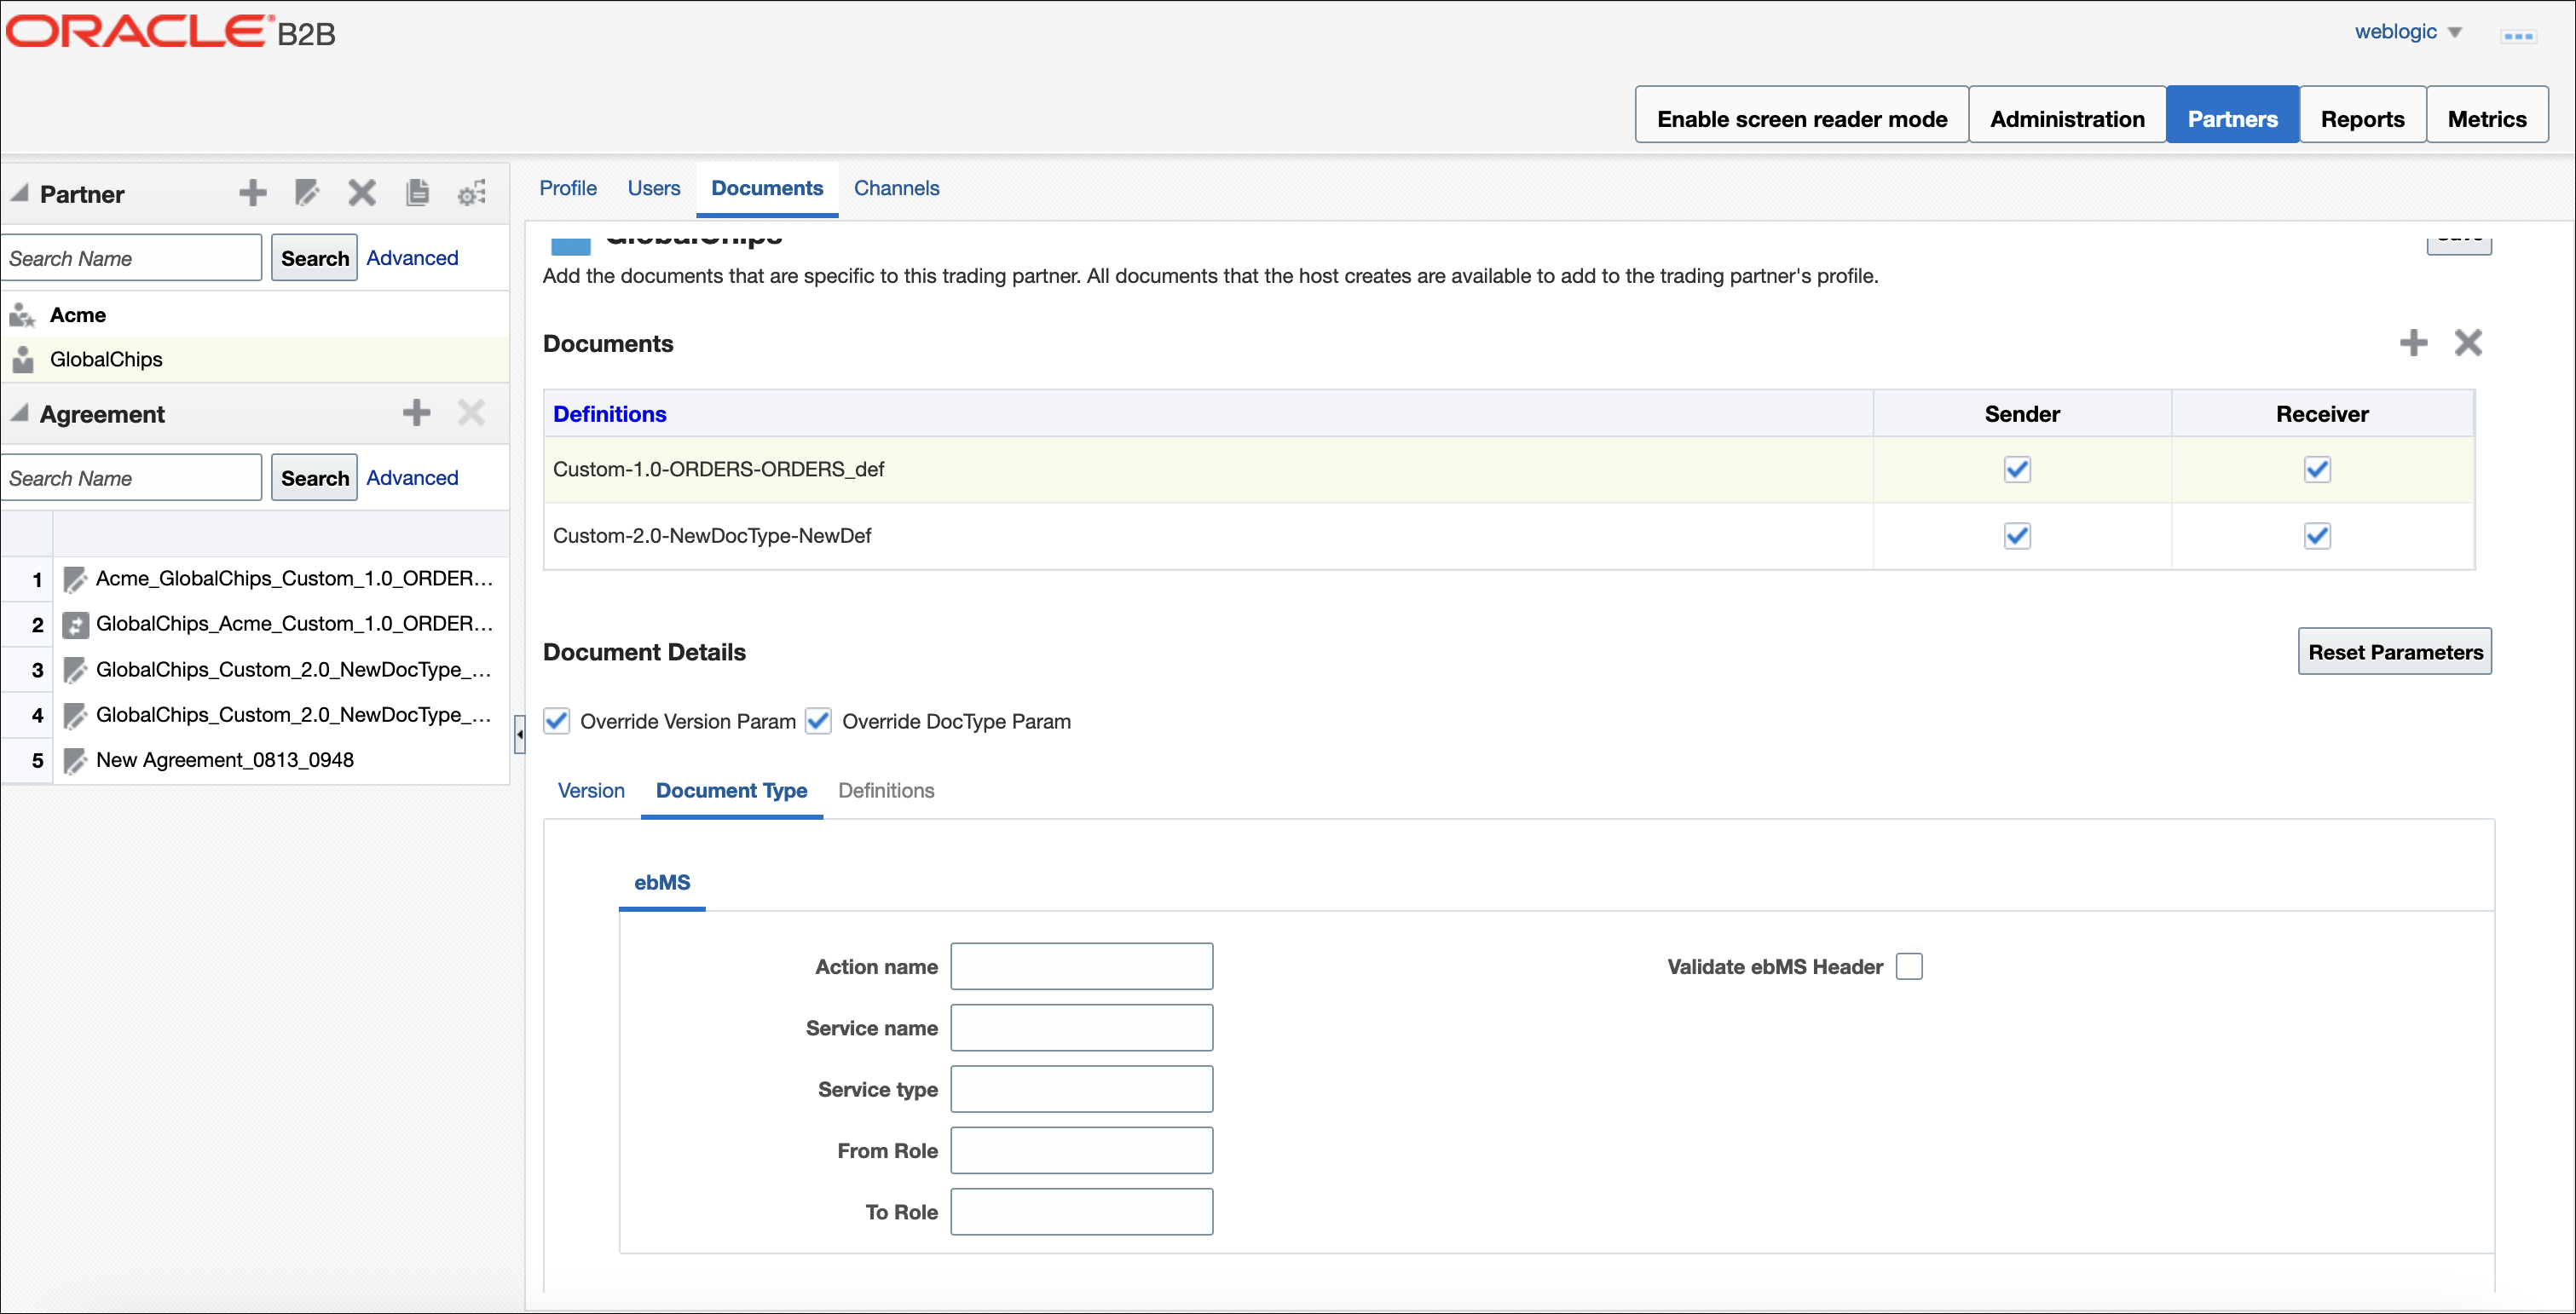Toggle Receiver for Custom-2.0-NewDocType-NewDef
The width and height of the screenshot is (2576, 1314).
(x=2317, y=536)
